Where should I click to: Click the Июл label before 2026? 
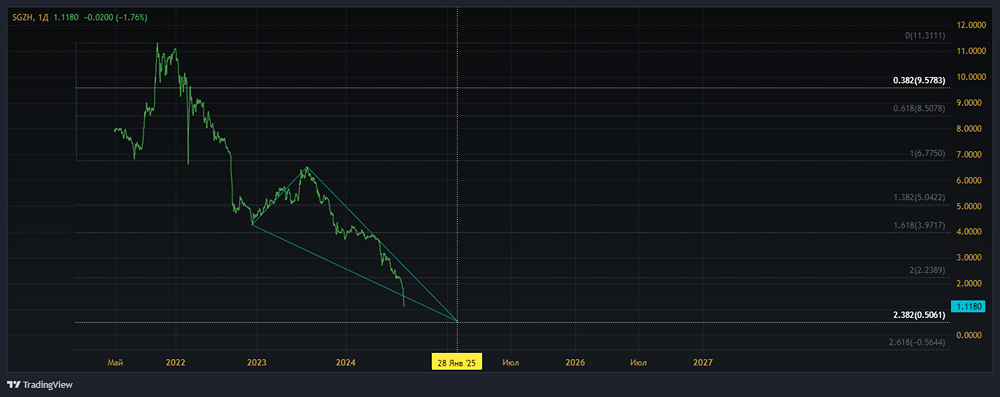[x=510, y=363]
